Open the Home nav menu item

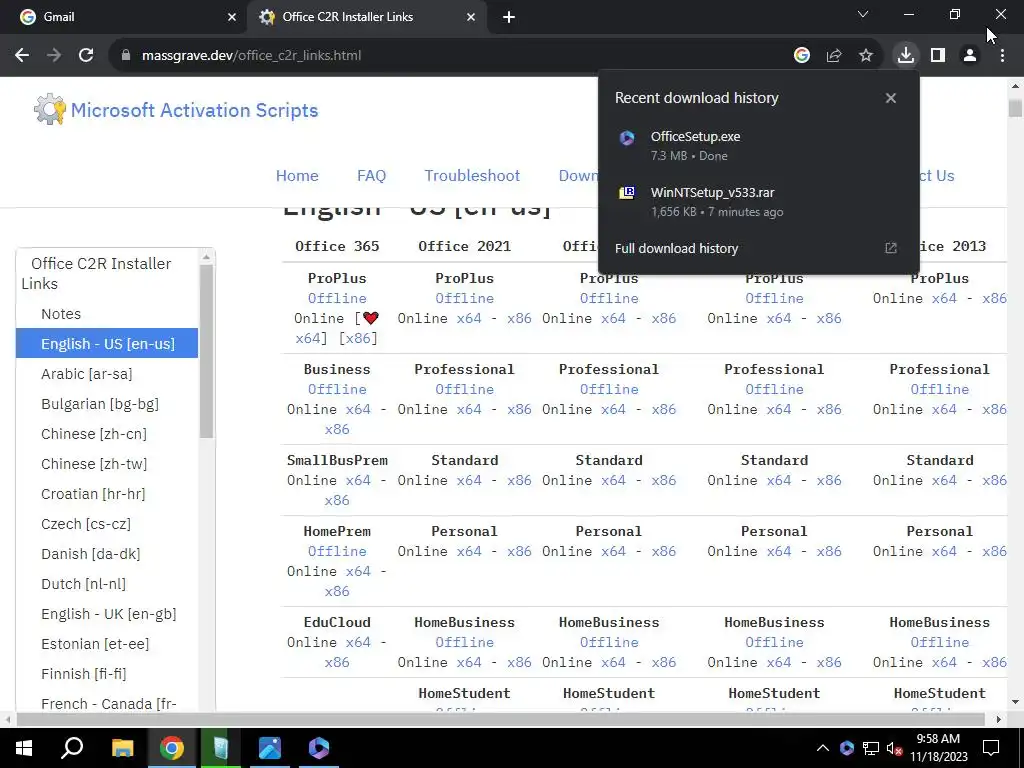pyautogui.click(x=297, y=176)
